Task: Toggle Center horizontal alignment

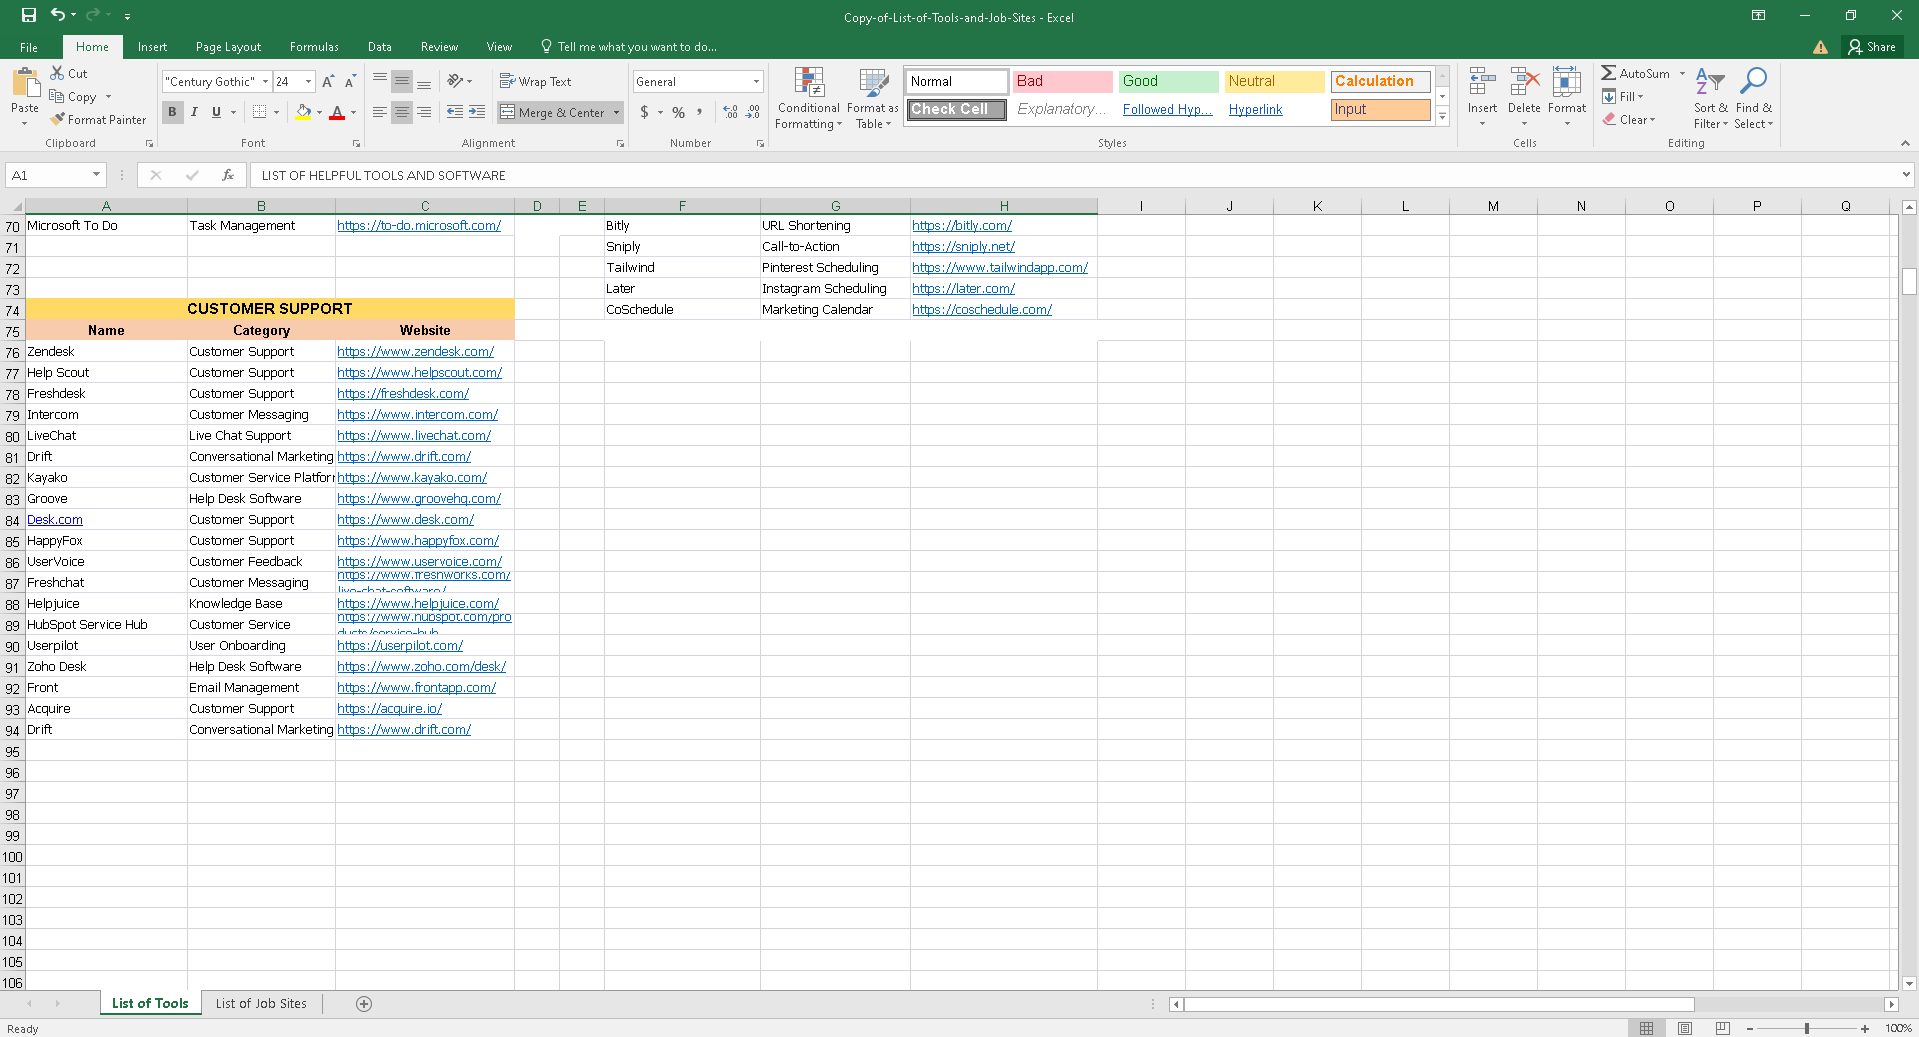Action: (x=402, y=112)
